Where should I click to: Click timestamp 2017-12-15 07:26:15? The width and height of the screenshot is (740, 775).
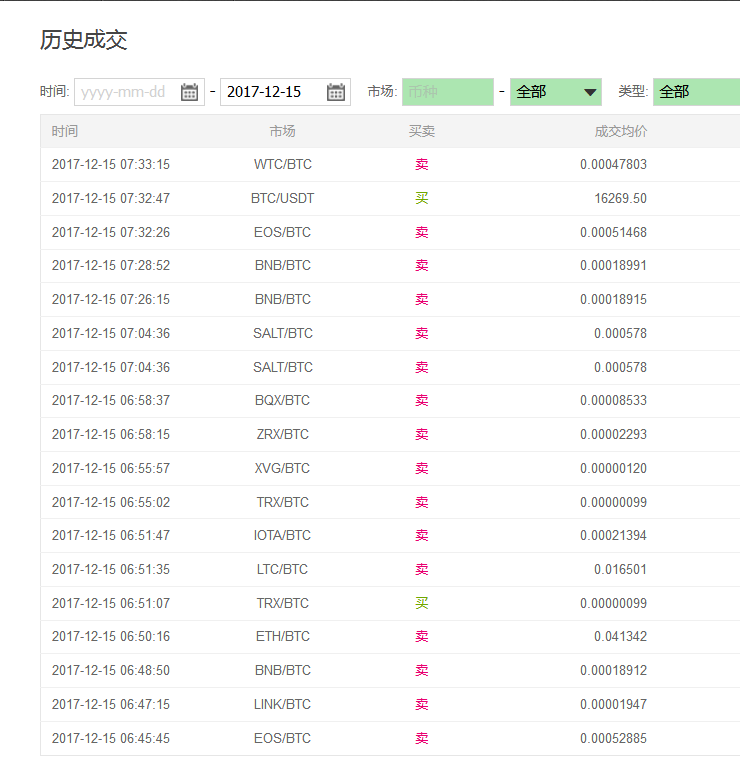point(111,300)
